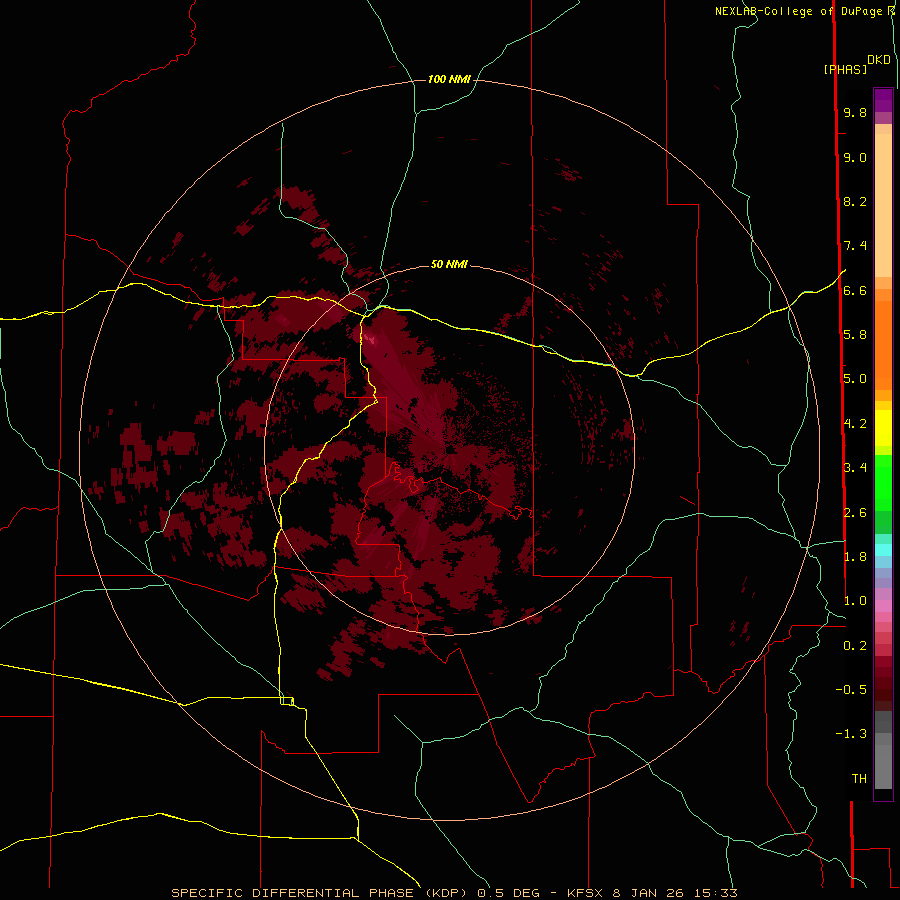Screen dimensions: 900x900
Task: Click the 0.5 DEG elevation text
Action: (x=509, y=893)
